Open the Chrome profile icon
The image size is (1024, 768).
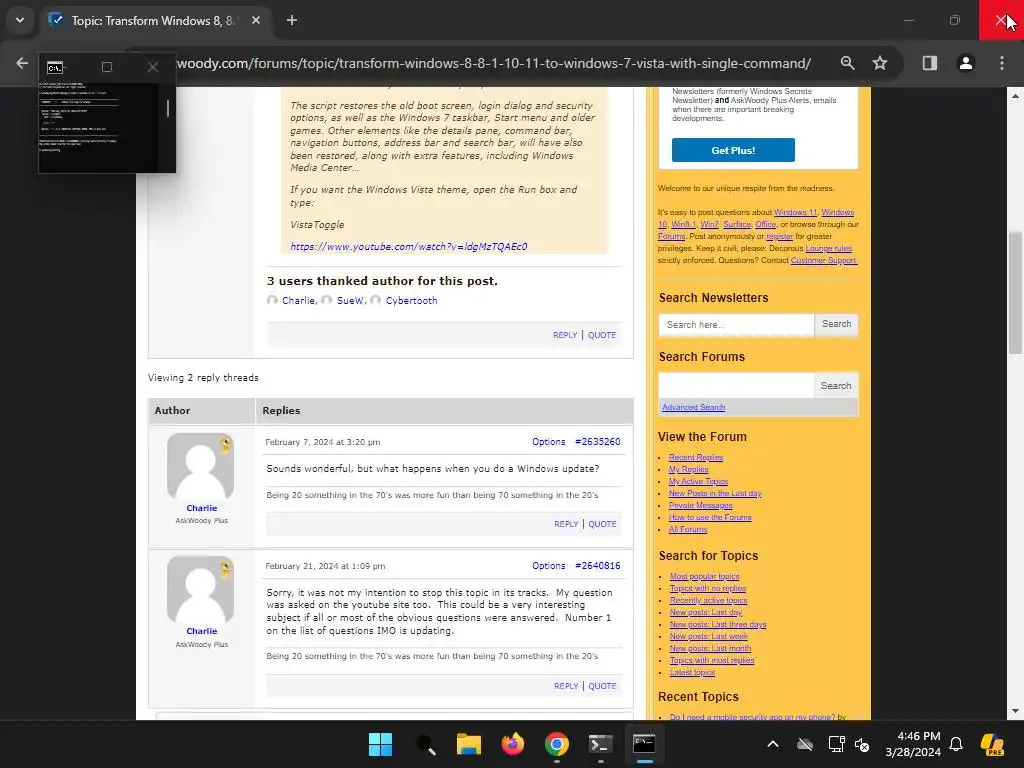click(965, 63)
